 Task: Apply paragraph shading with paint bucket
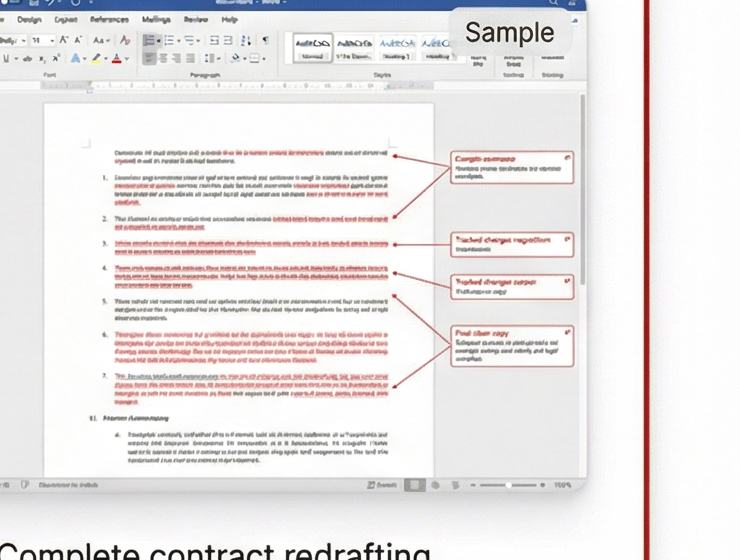235,58
